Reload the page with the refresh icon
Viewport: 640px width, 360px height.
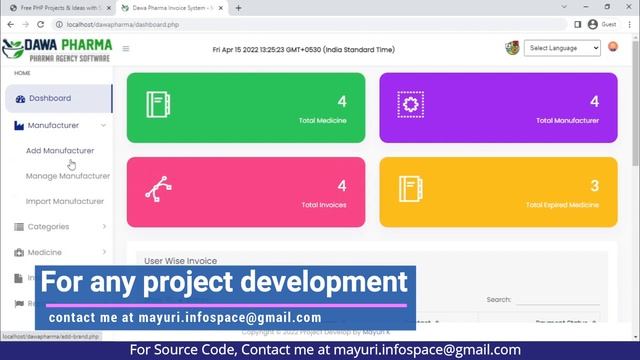click(40, 24)
